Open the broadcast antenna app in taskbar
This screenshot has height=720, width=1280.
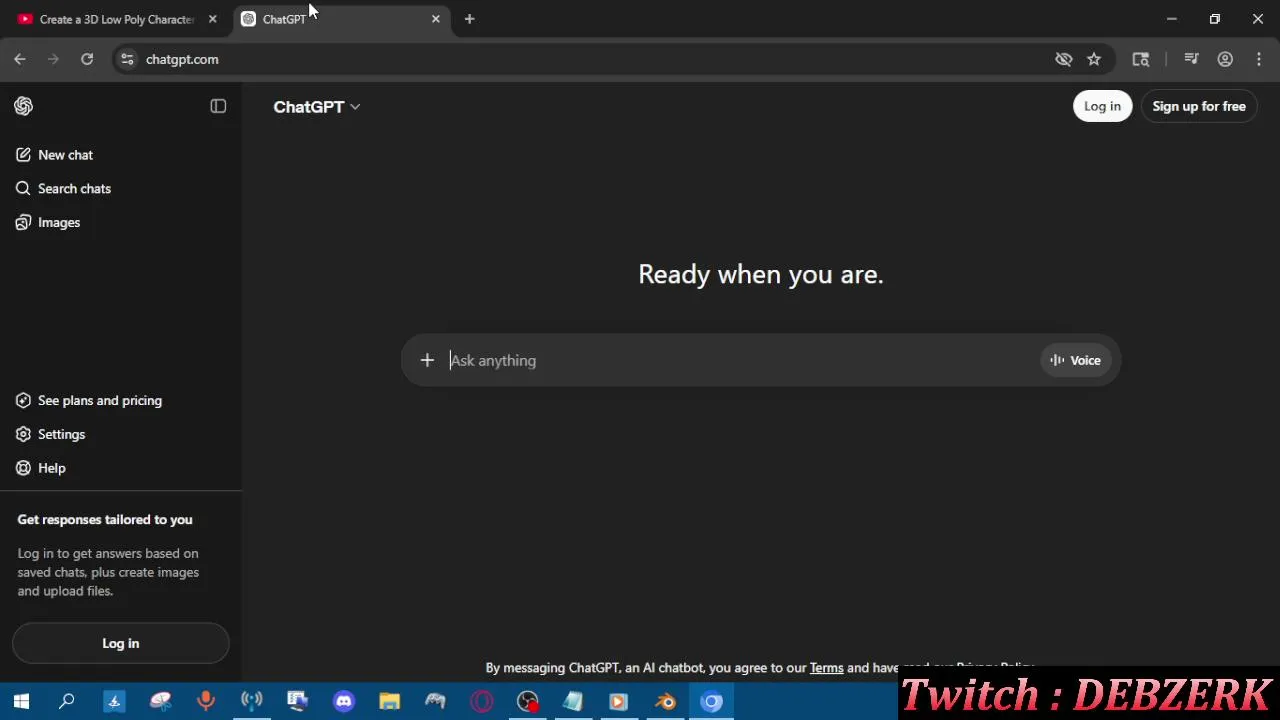point(251,701)
